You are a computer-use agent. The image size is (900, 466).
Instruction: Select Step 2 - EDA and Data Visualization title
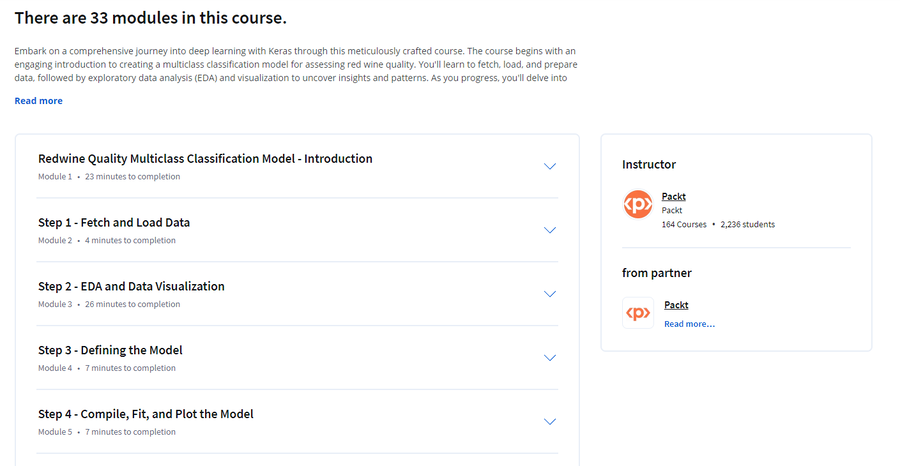(x=131, y=286)
